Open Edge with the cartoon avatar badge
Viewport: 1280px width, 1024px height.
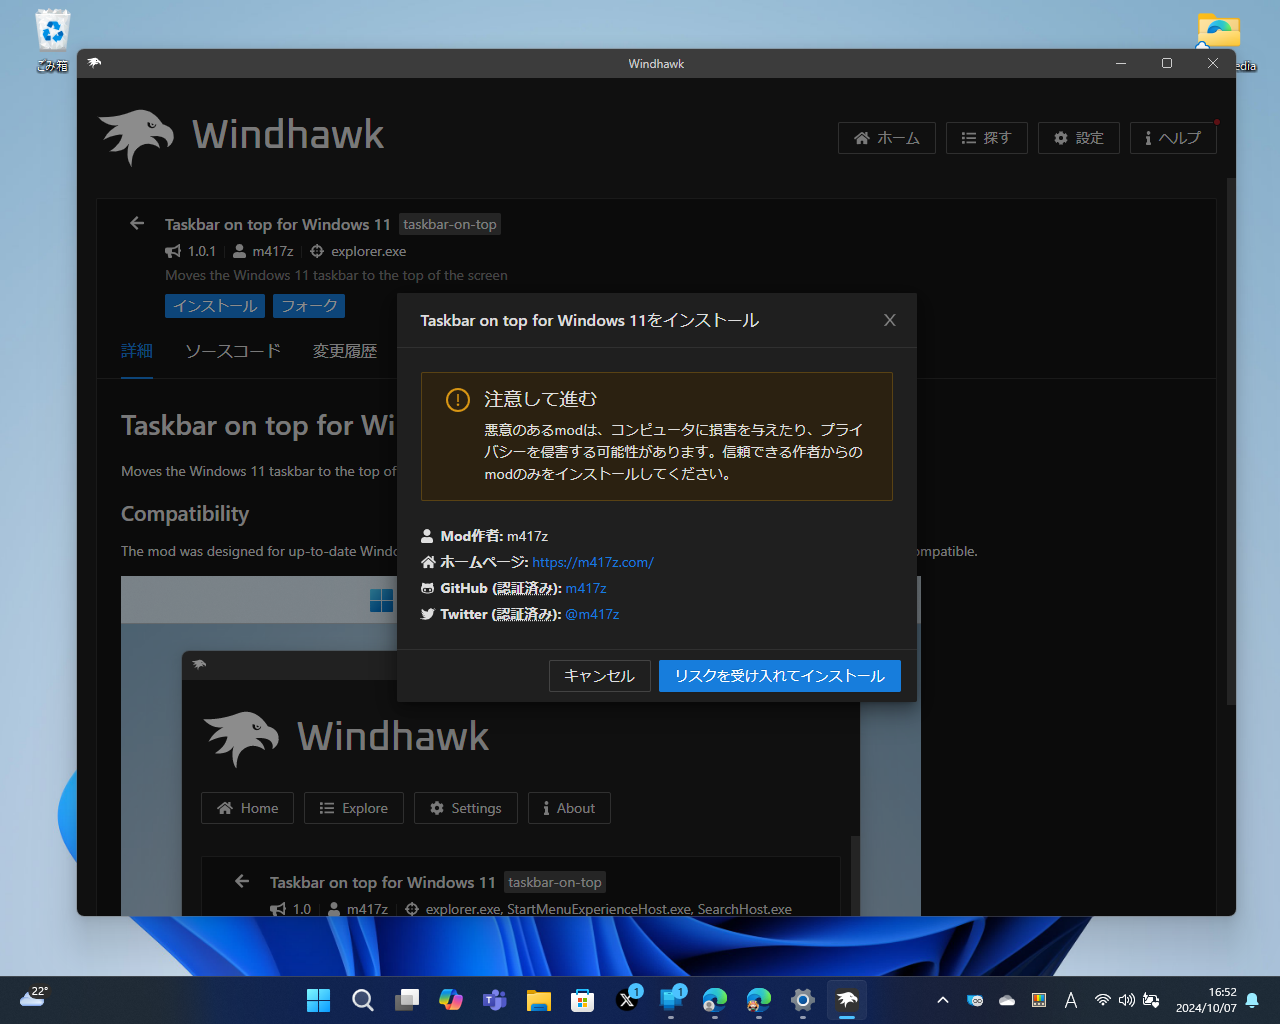759,1000
